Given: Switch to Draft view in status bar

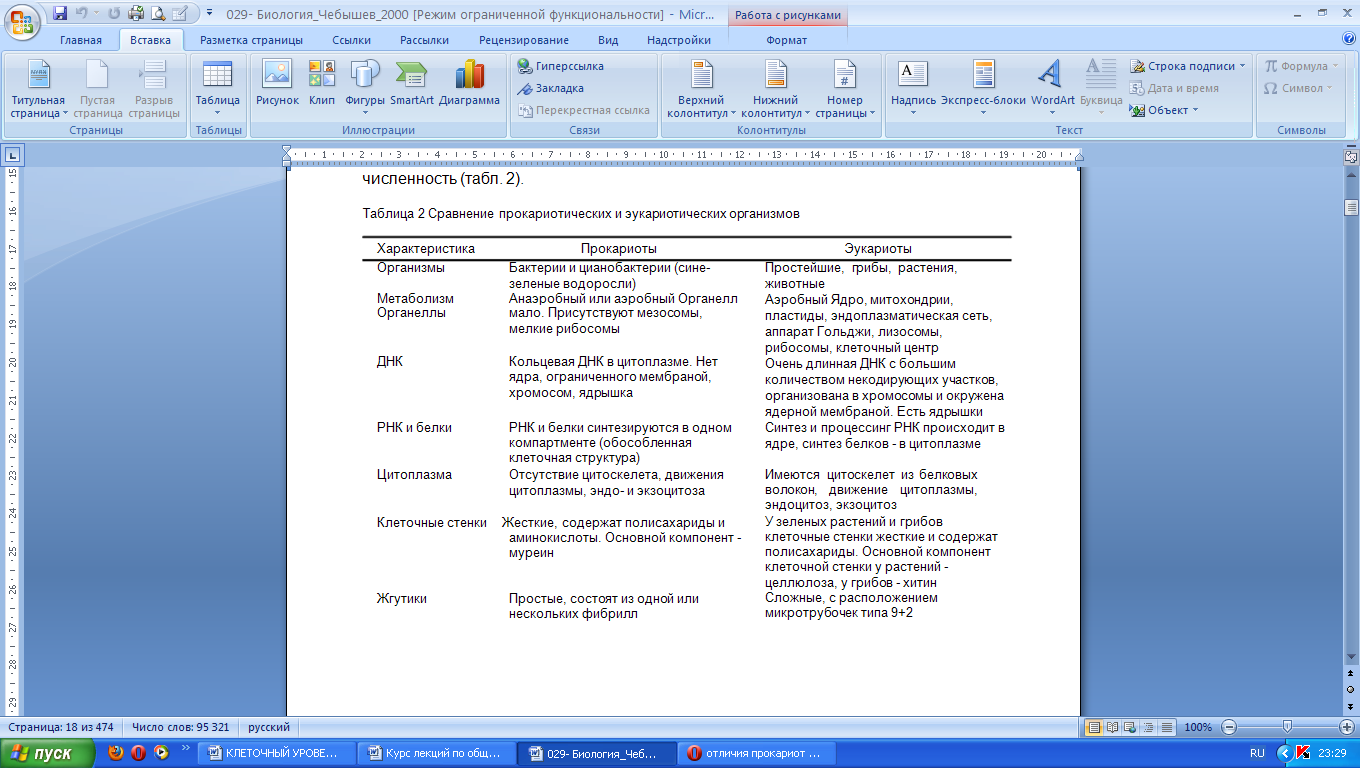Looking at the screenshot, I should coord(1166,727).
